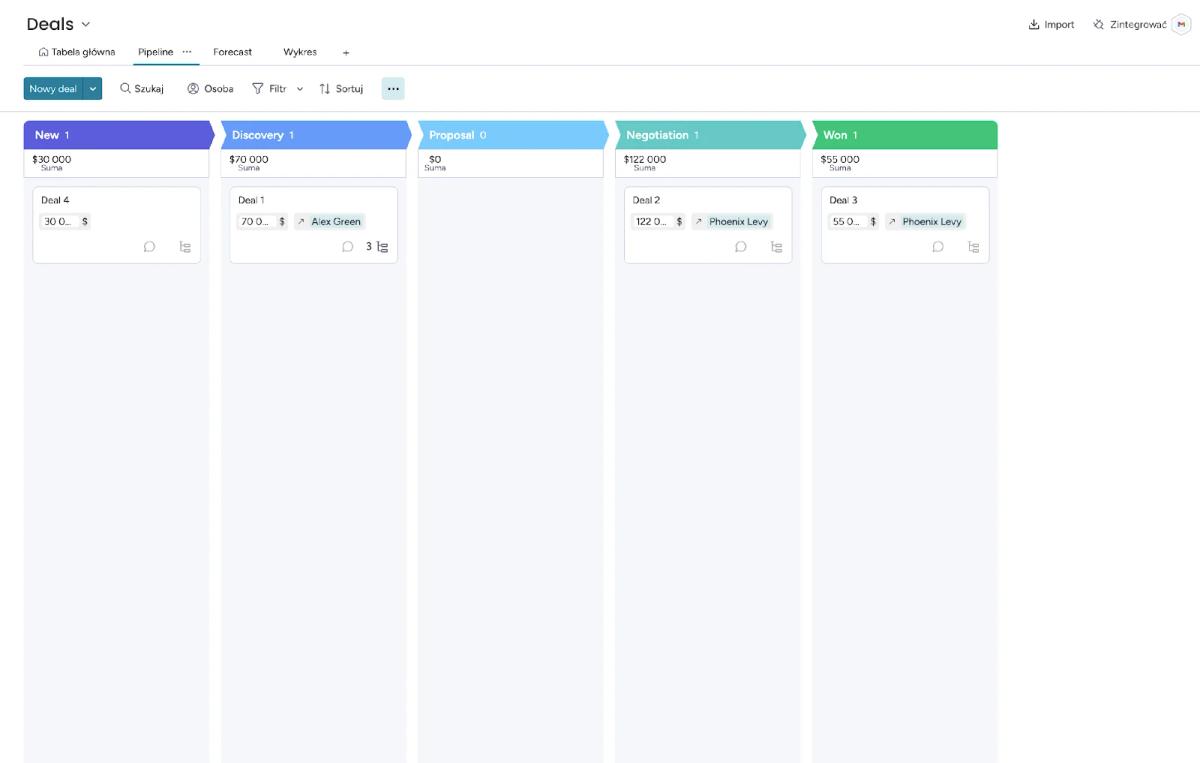The width and height of the screenshot is (1200, 763).
Task: Click the Import button
Action: coord(1051,25)
